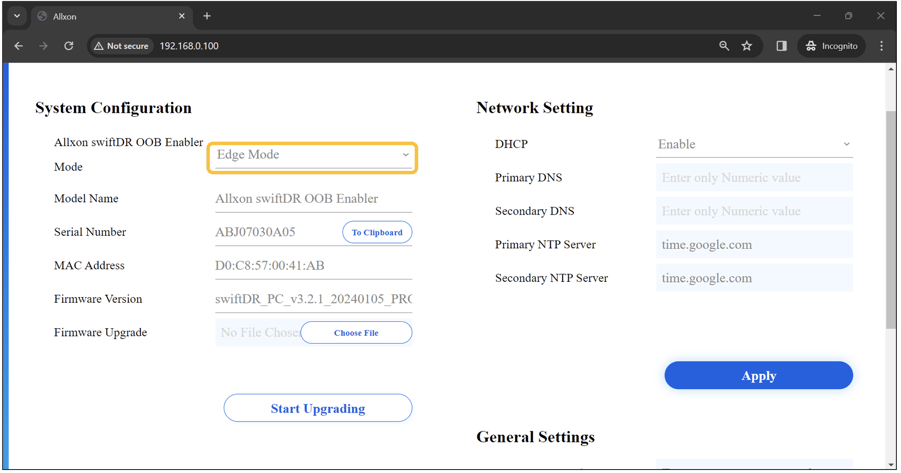Select the Allxon browser tab
Image resolution: width=901 pixels, height=473 pixels.
pos(111,16)
